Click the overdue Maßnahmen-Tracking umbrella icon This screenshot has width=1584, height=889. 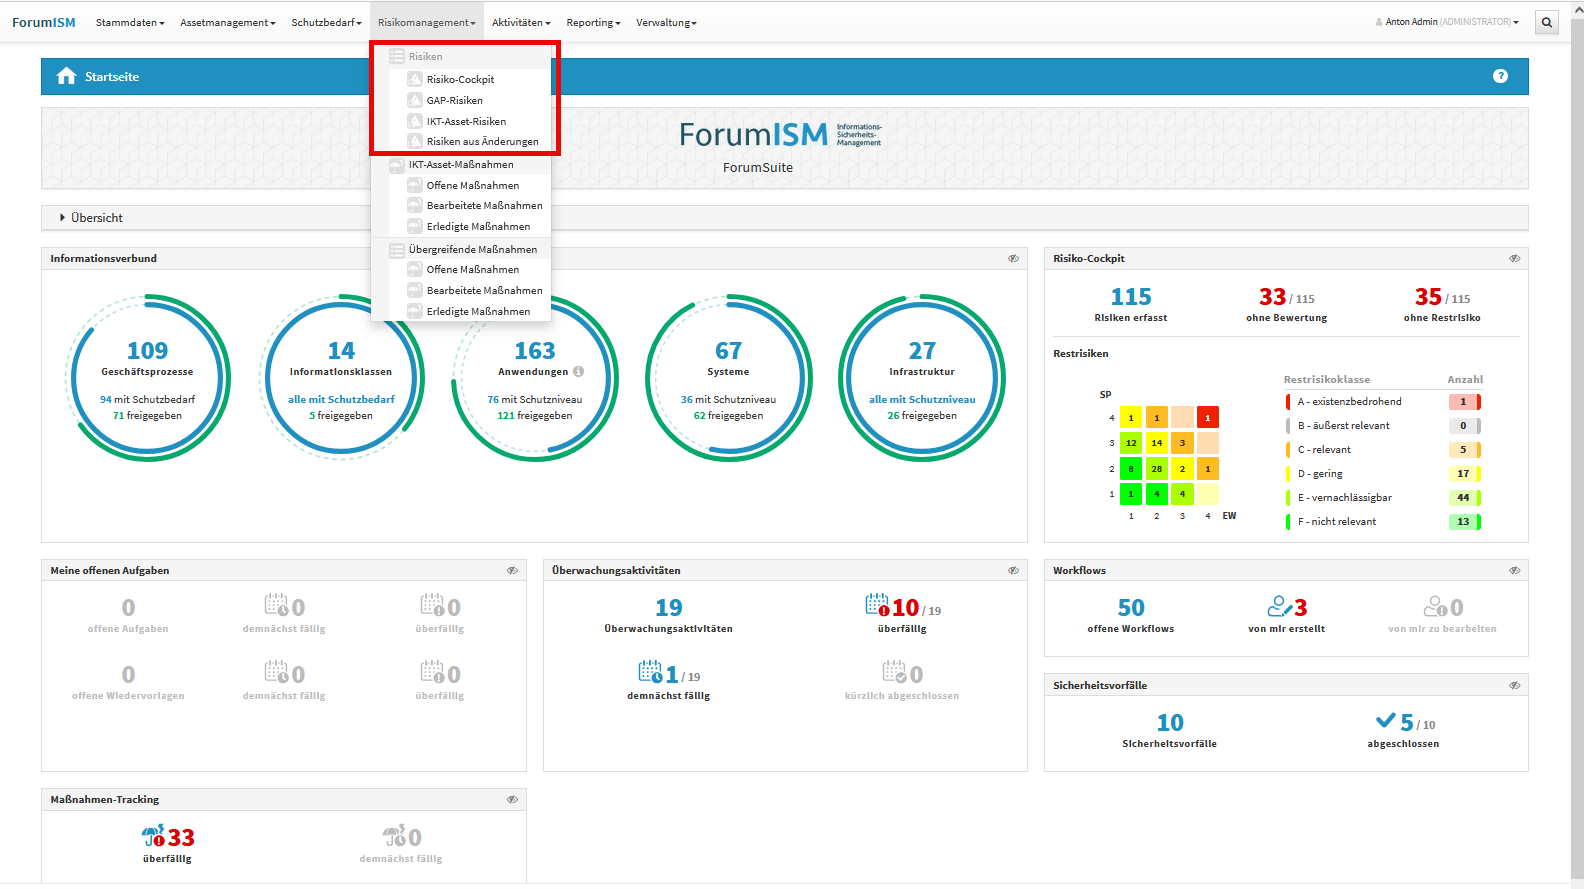(x=153, y=836)
